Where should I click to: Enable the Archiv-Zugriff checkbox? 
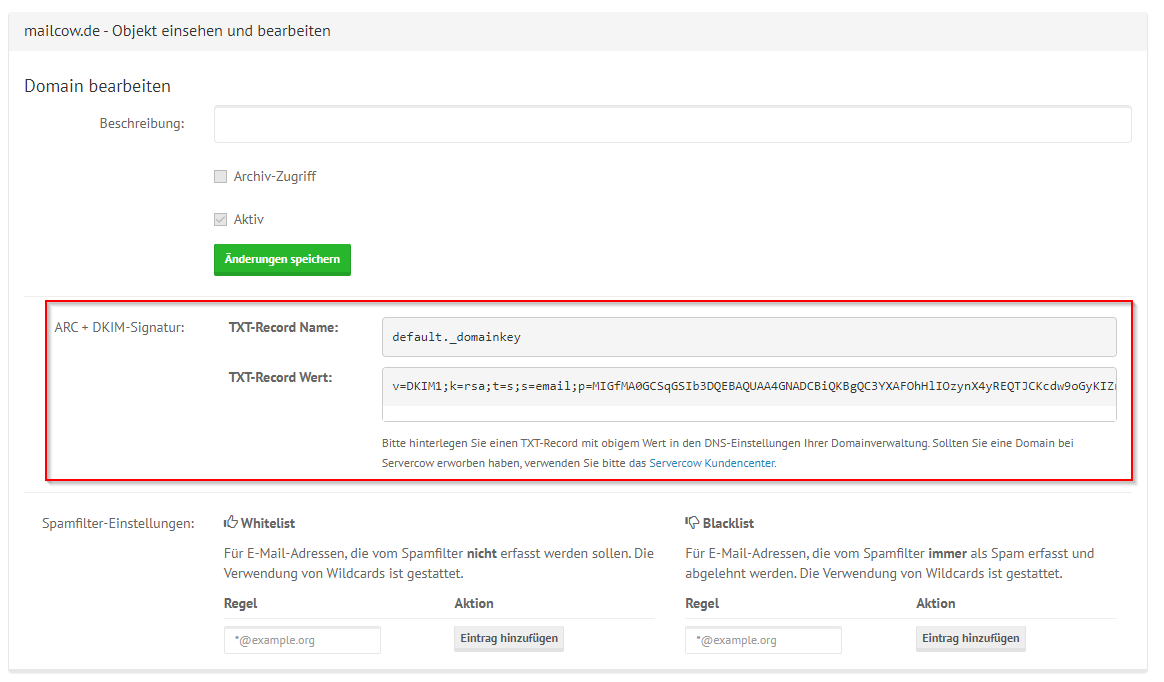pos(220,176)
